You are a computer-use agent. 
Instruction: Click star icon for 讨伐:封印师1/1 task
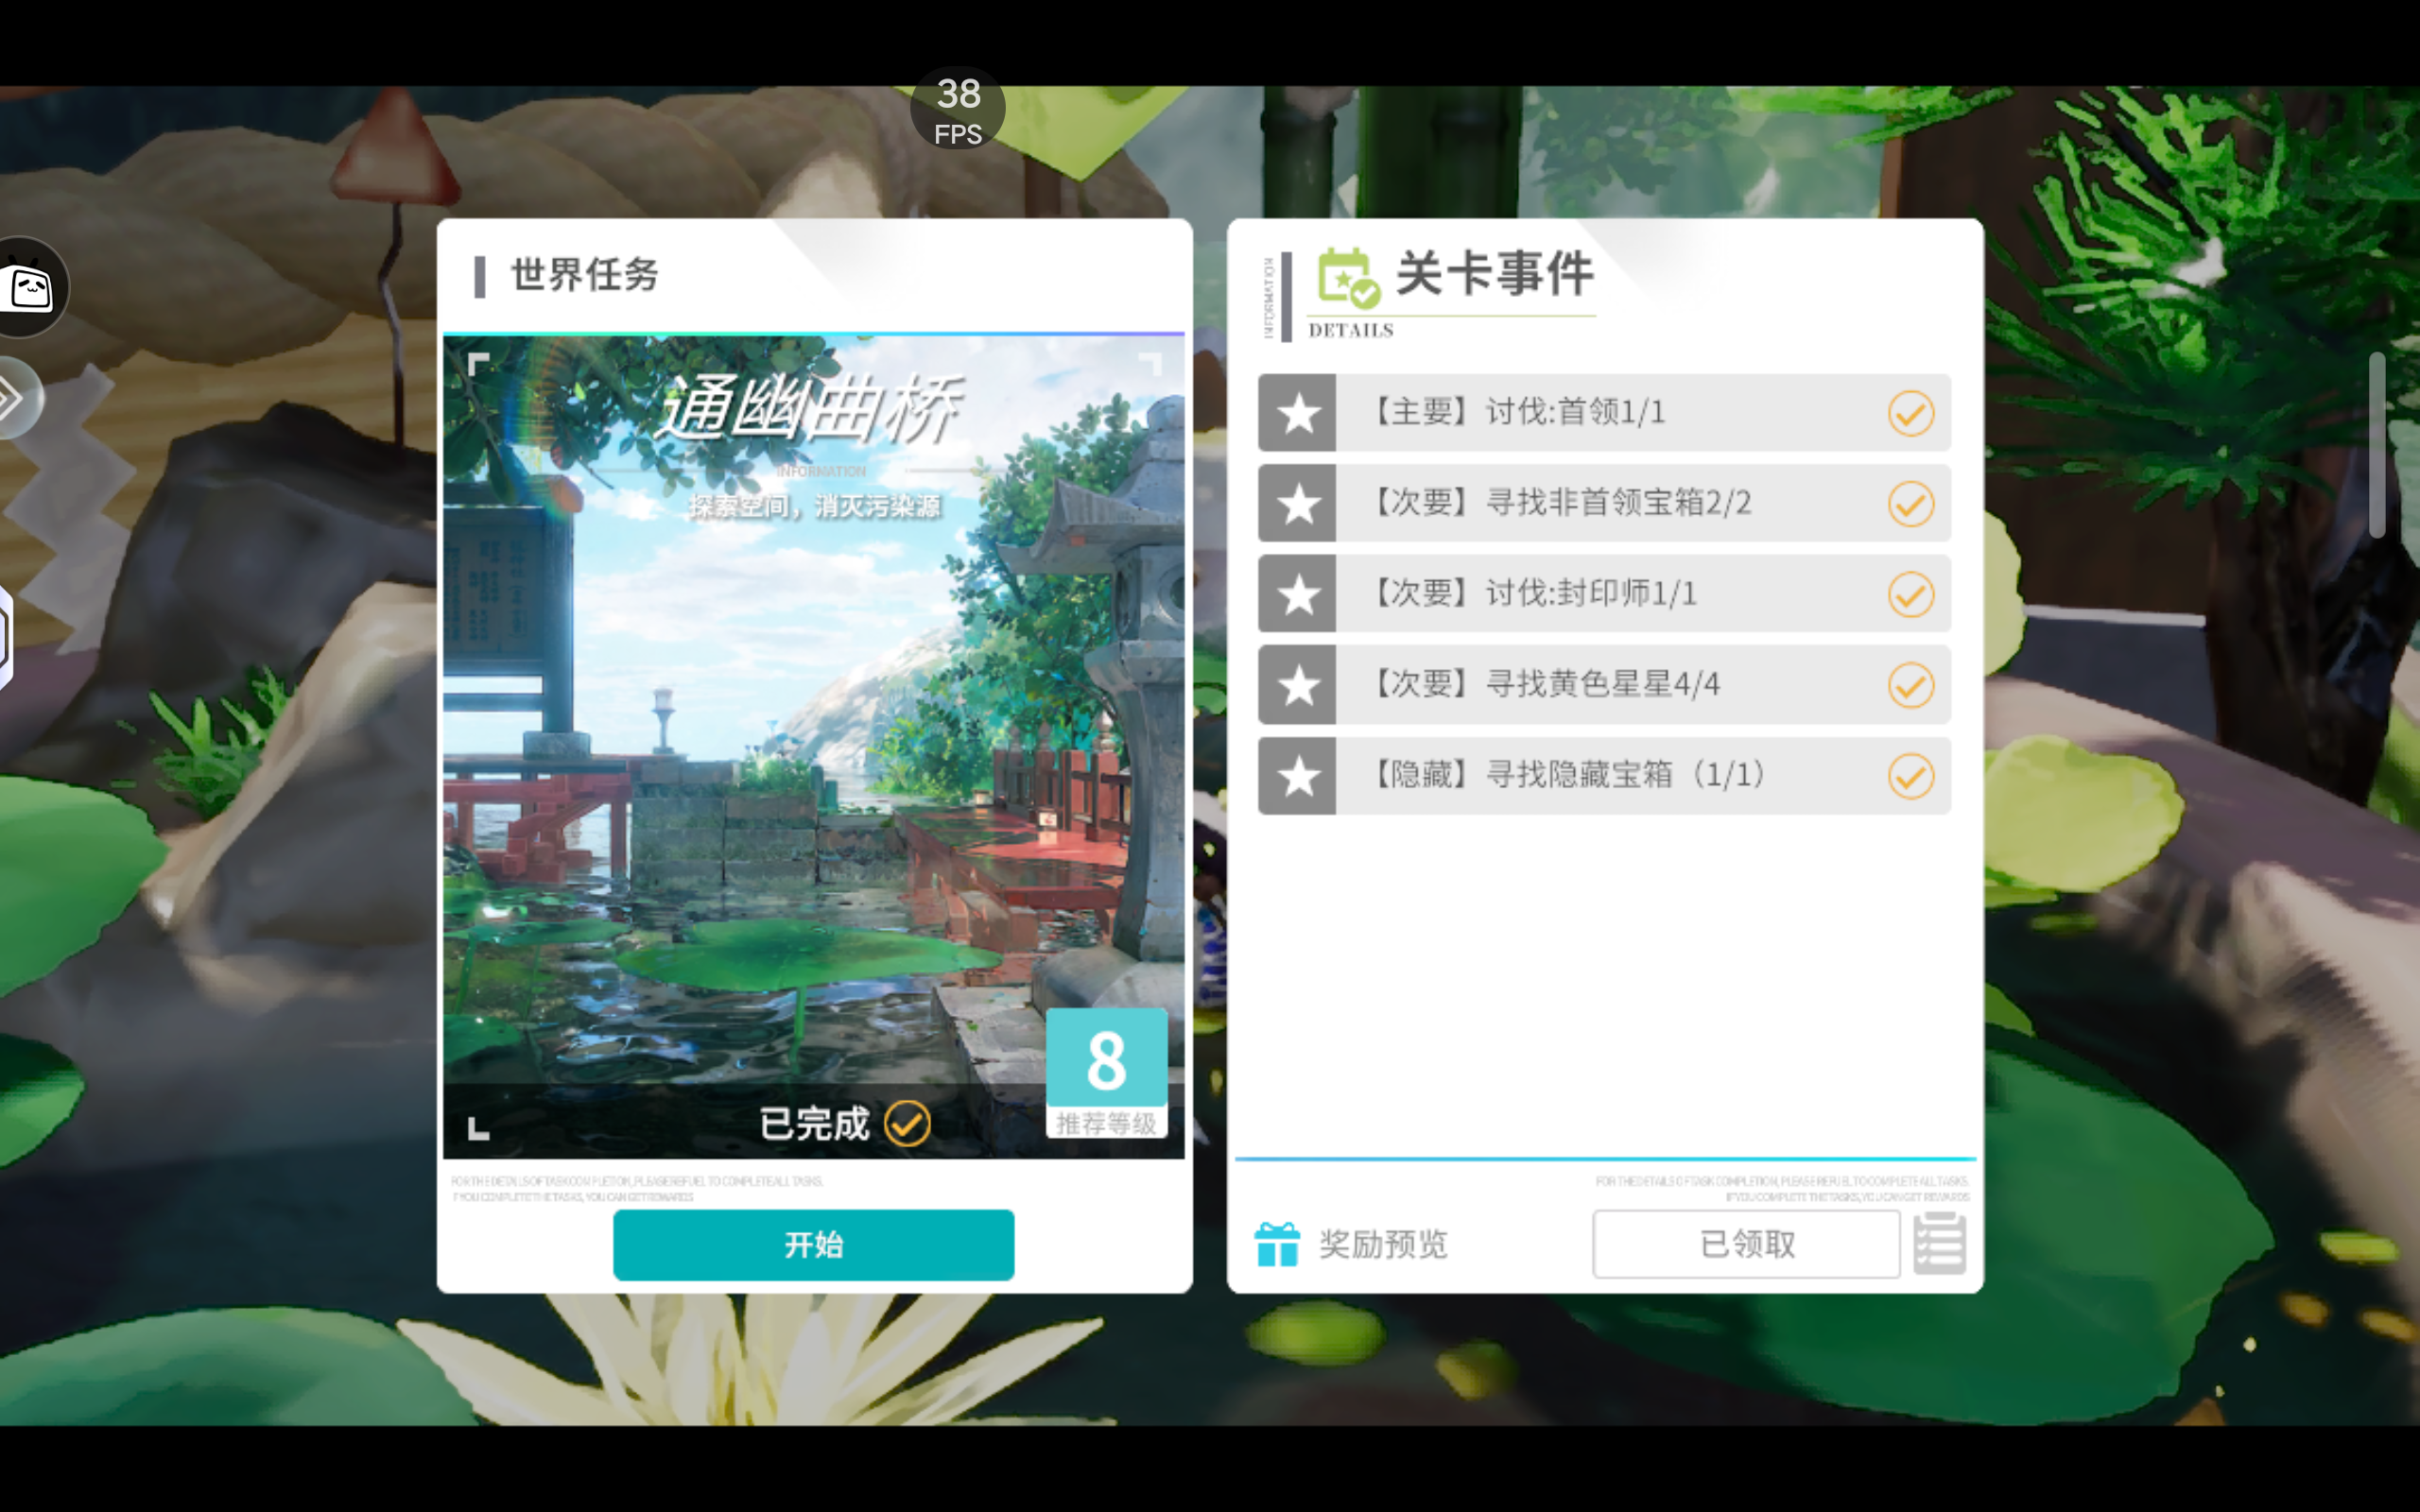pyautogui.click(x=1298, y=595)
